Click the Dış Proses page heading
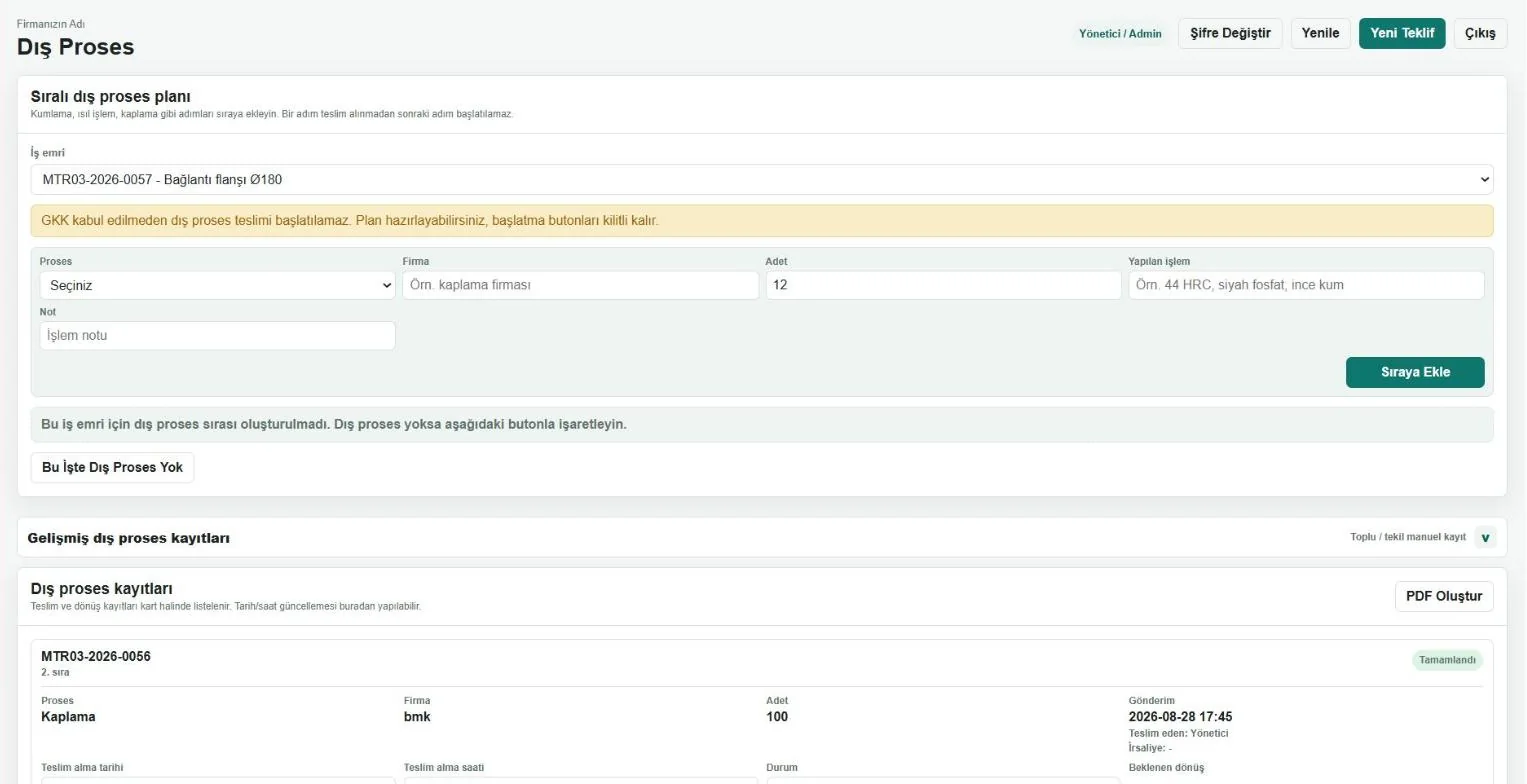Viewport: 1527px width, 784px height. pyautogui.click(x=75, y=47)
